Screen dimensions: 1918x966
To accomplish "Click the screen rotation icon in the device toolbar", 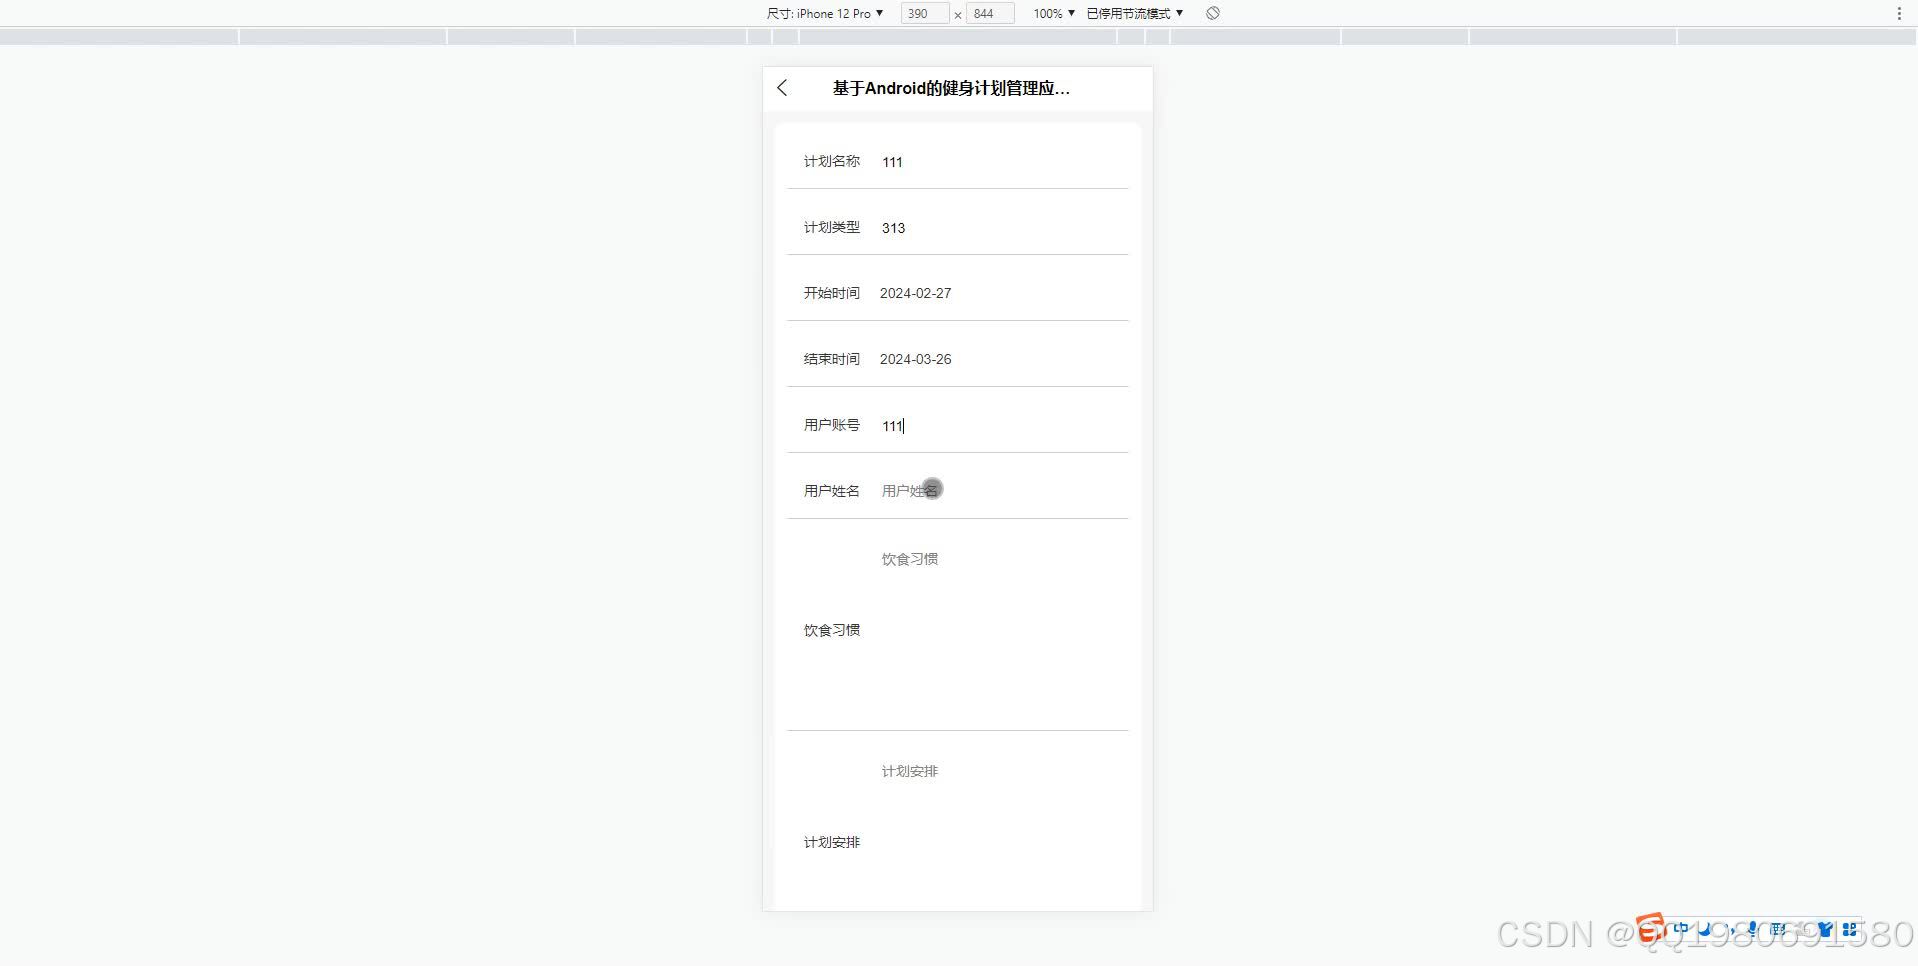I will pyautogui.click(x=1211, y=13).
